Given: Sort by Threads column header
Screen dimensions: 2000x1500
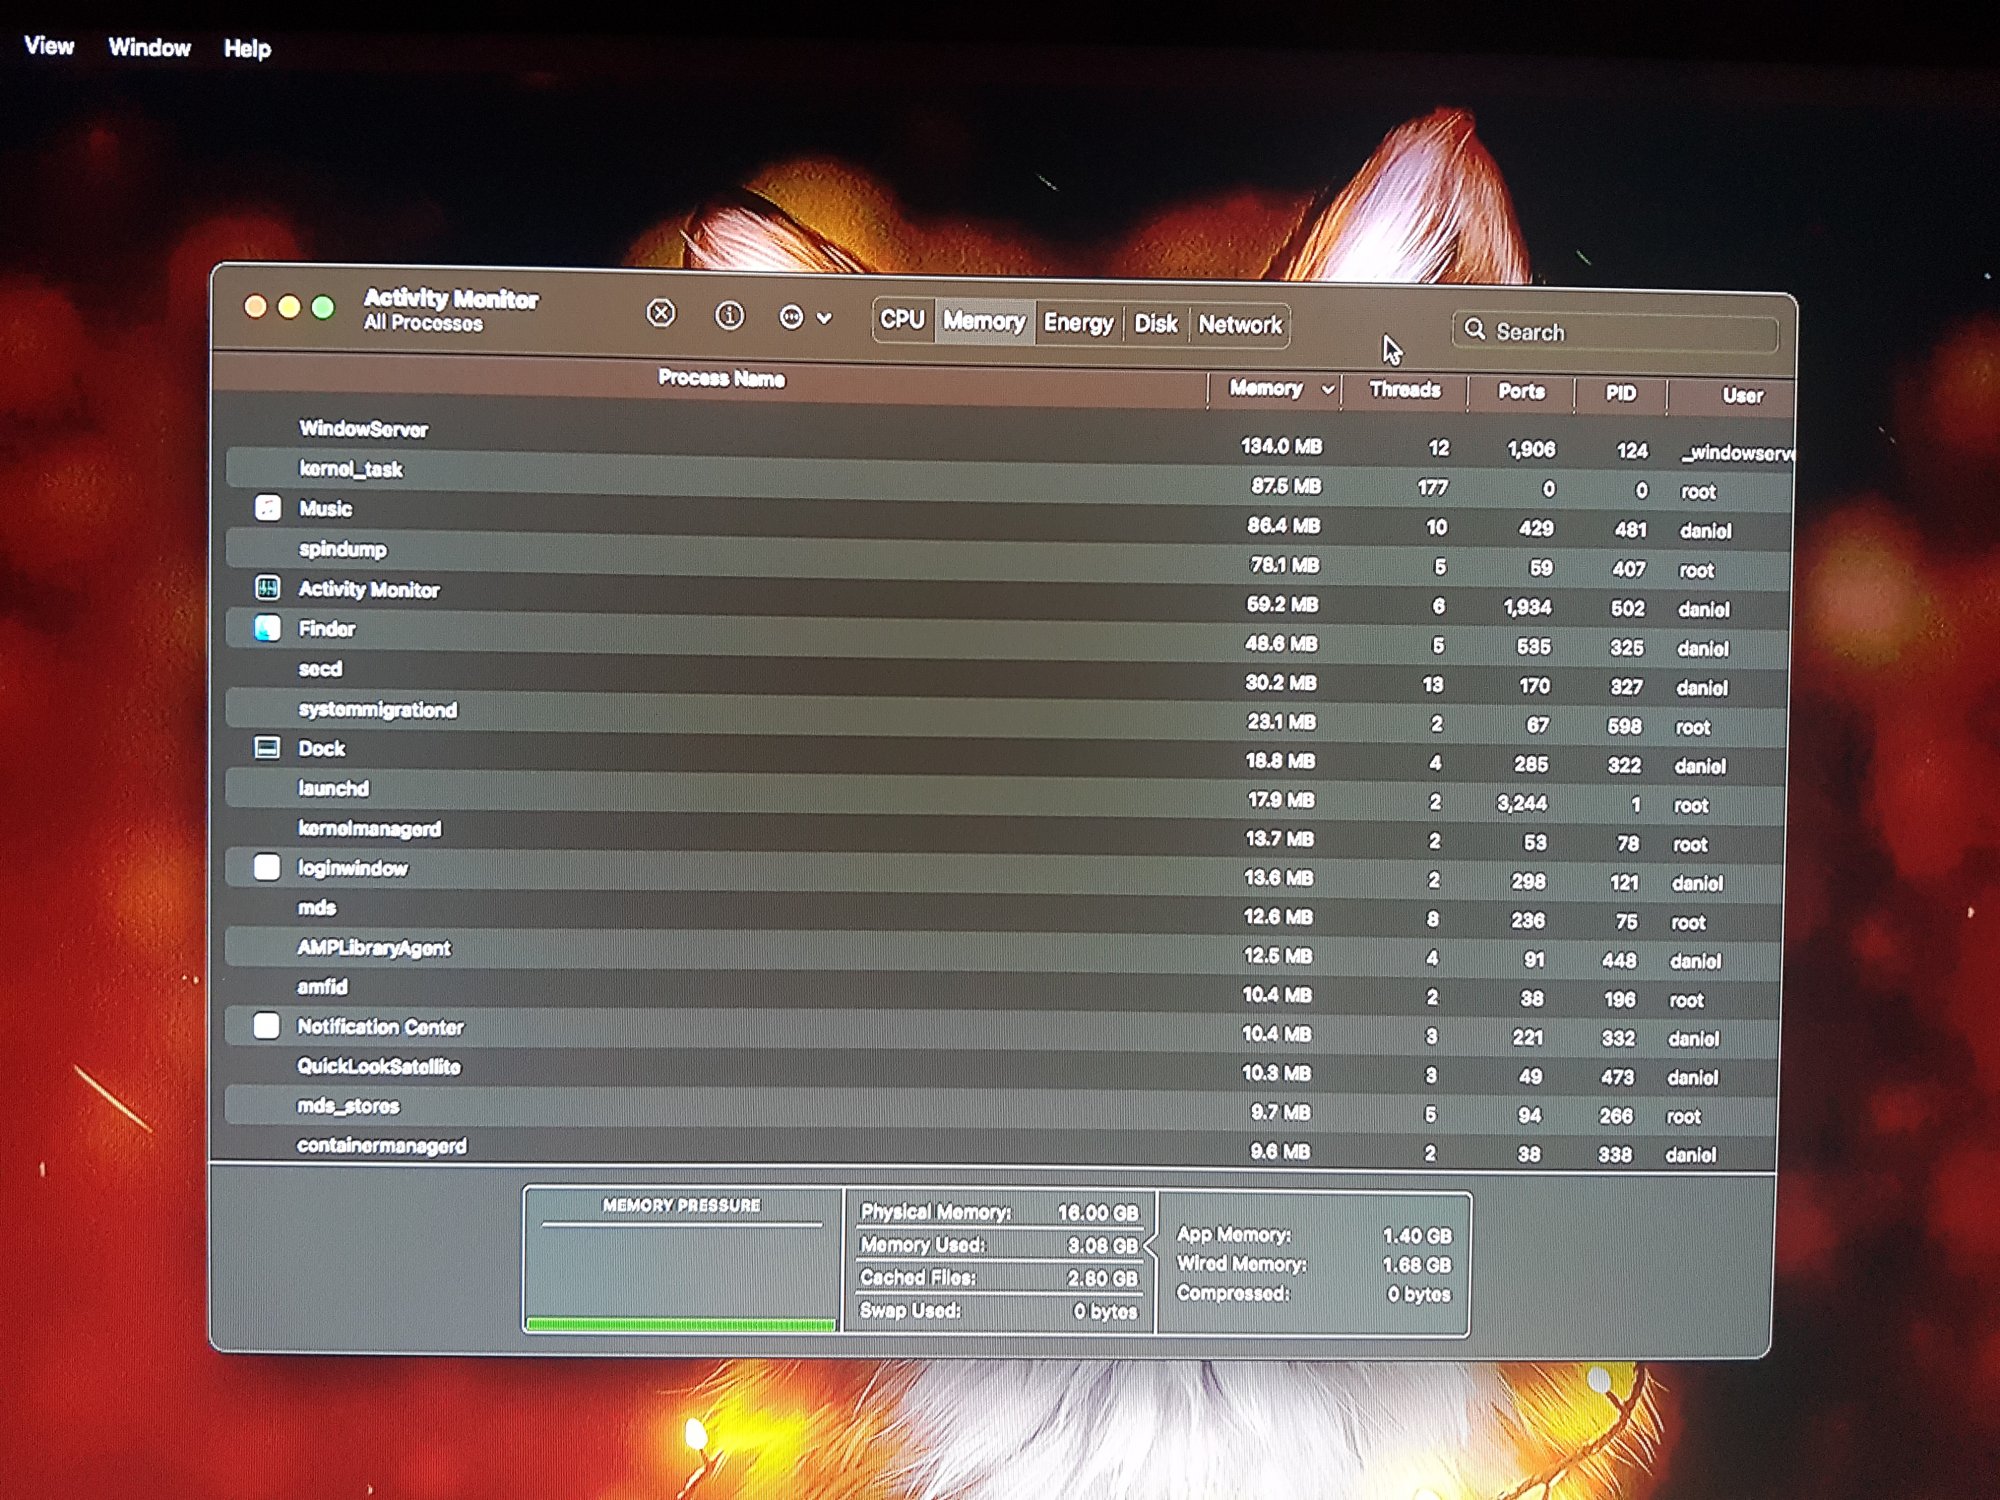Looking at the screenshot, I should coord(1404,390).
